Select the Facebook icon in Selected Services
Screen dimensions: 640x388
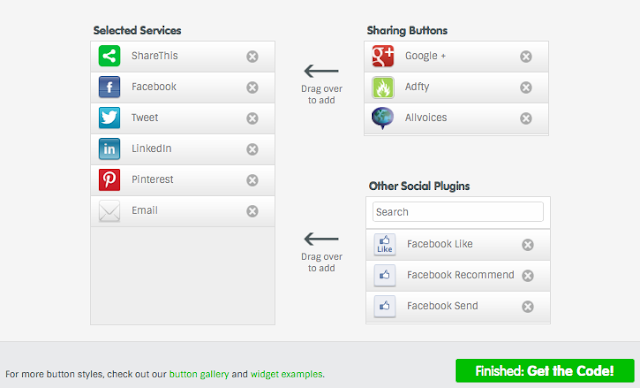(x=109, y=87)
